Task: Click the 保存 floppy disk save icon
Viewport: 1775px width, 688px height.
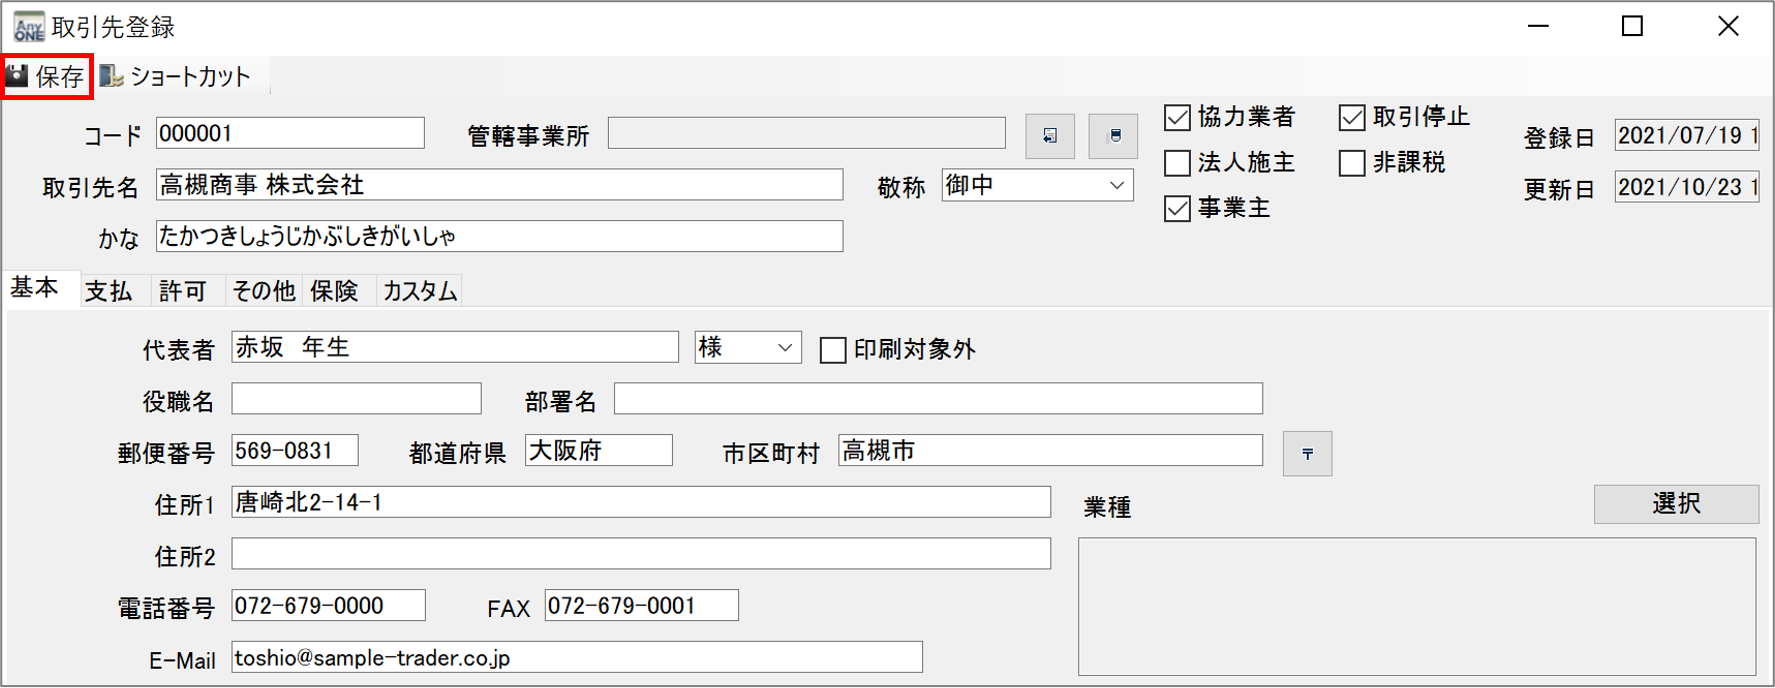Action: (18, 76)
